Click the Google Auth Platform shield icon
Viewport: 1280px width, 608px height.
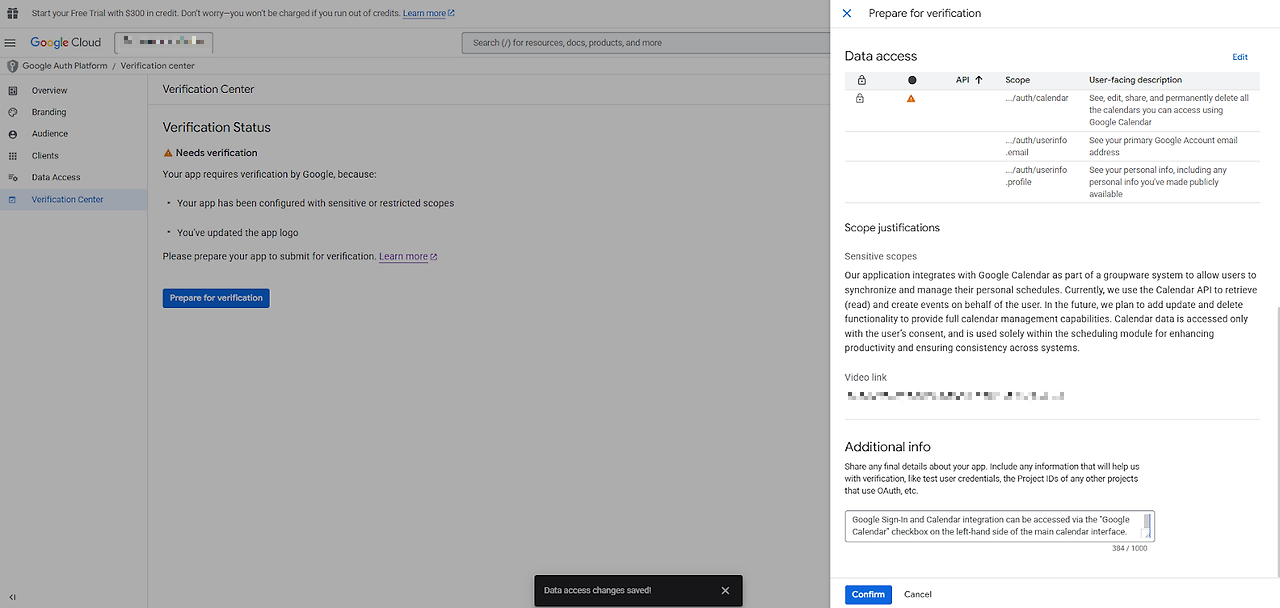click(12, 66)
